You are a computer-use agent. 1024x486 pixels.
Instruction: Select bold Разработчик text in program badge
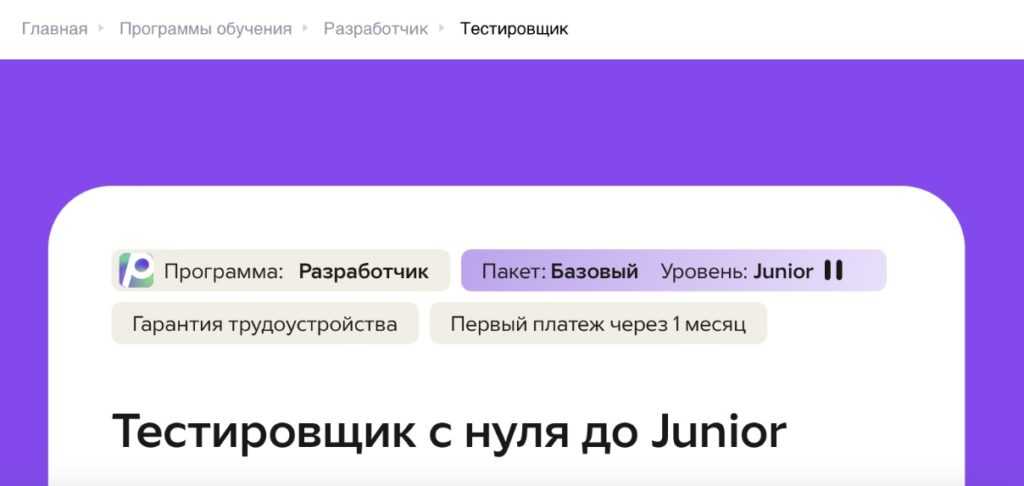pos(363,271)
